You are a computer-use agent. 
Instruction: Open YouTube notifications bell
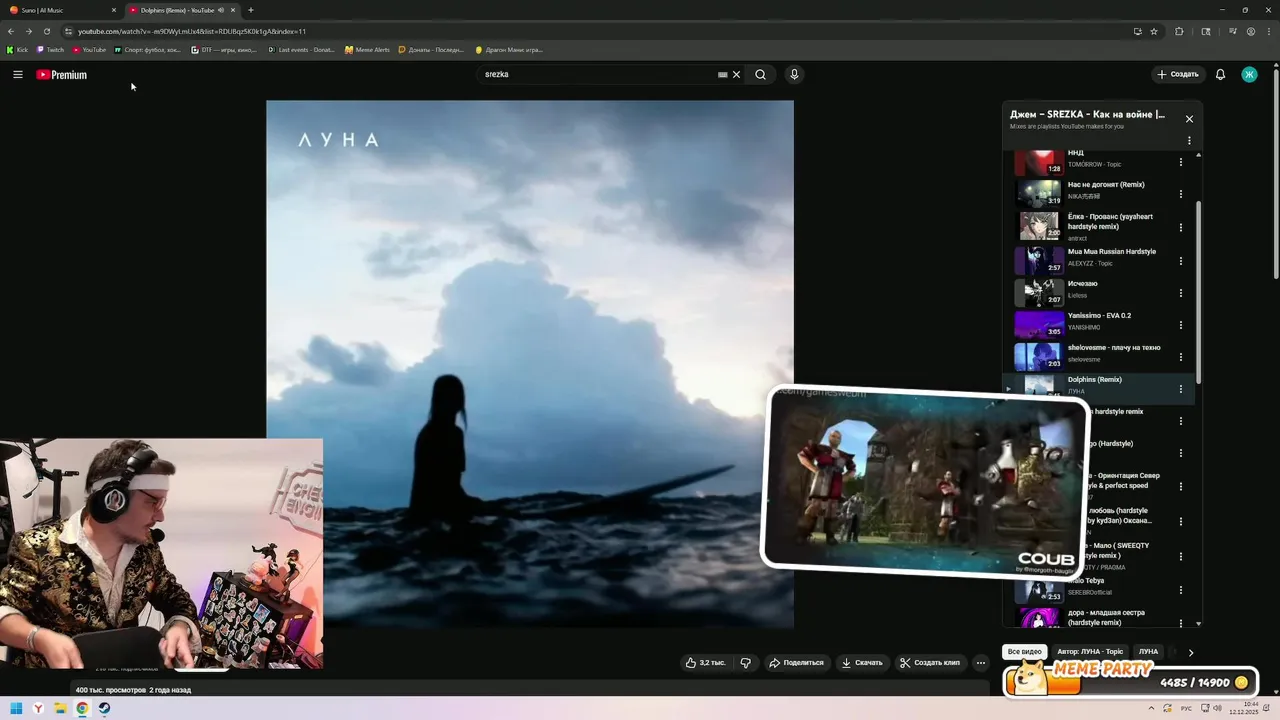(x=1220, y=74)
